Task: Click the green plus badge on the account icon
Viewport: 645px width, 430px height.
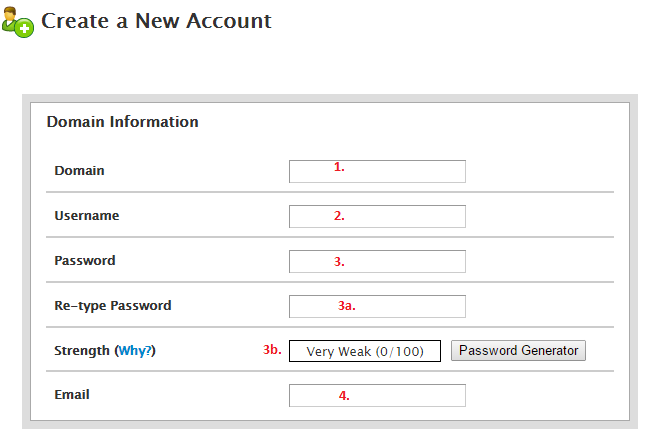Action: (24, 28)
